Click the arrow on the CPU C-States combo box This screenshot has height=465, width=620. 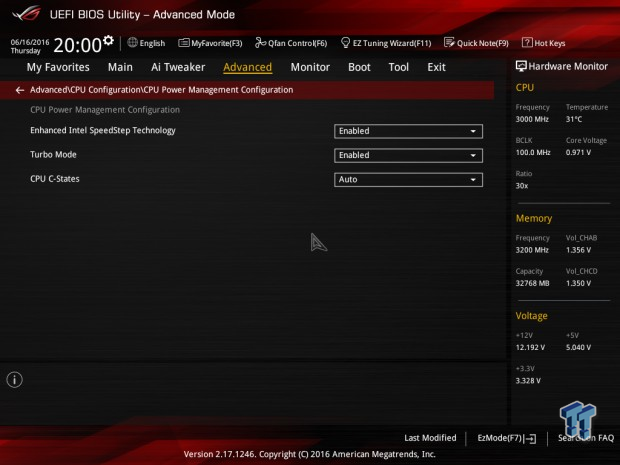point(473,180)
